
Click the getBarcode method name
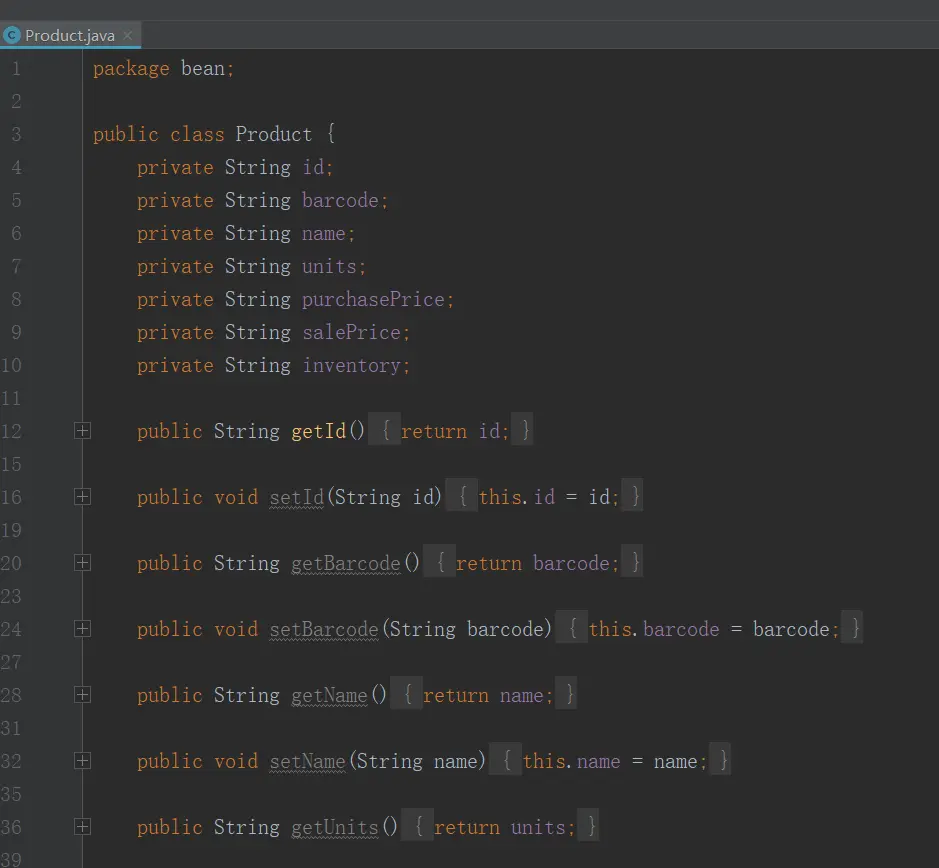click(x=346, y=563)
